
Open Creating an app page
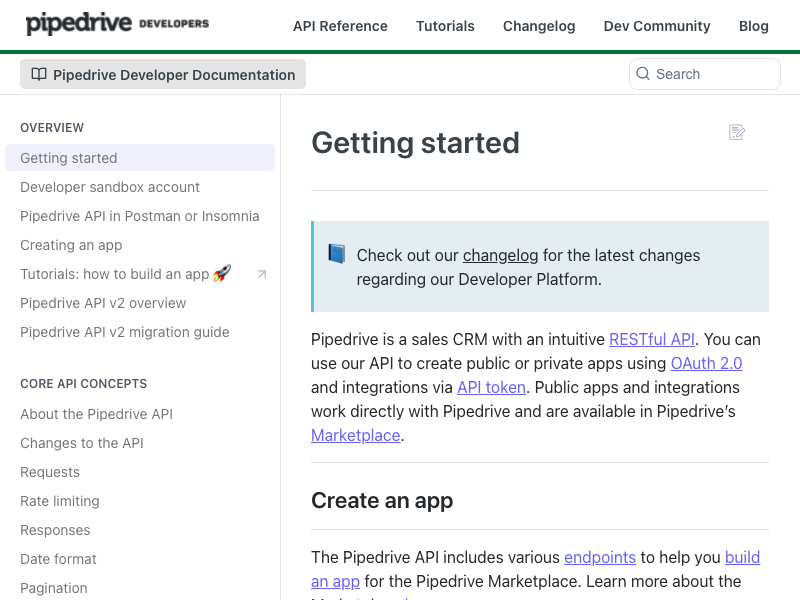tap(71, 245)
